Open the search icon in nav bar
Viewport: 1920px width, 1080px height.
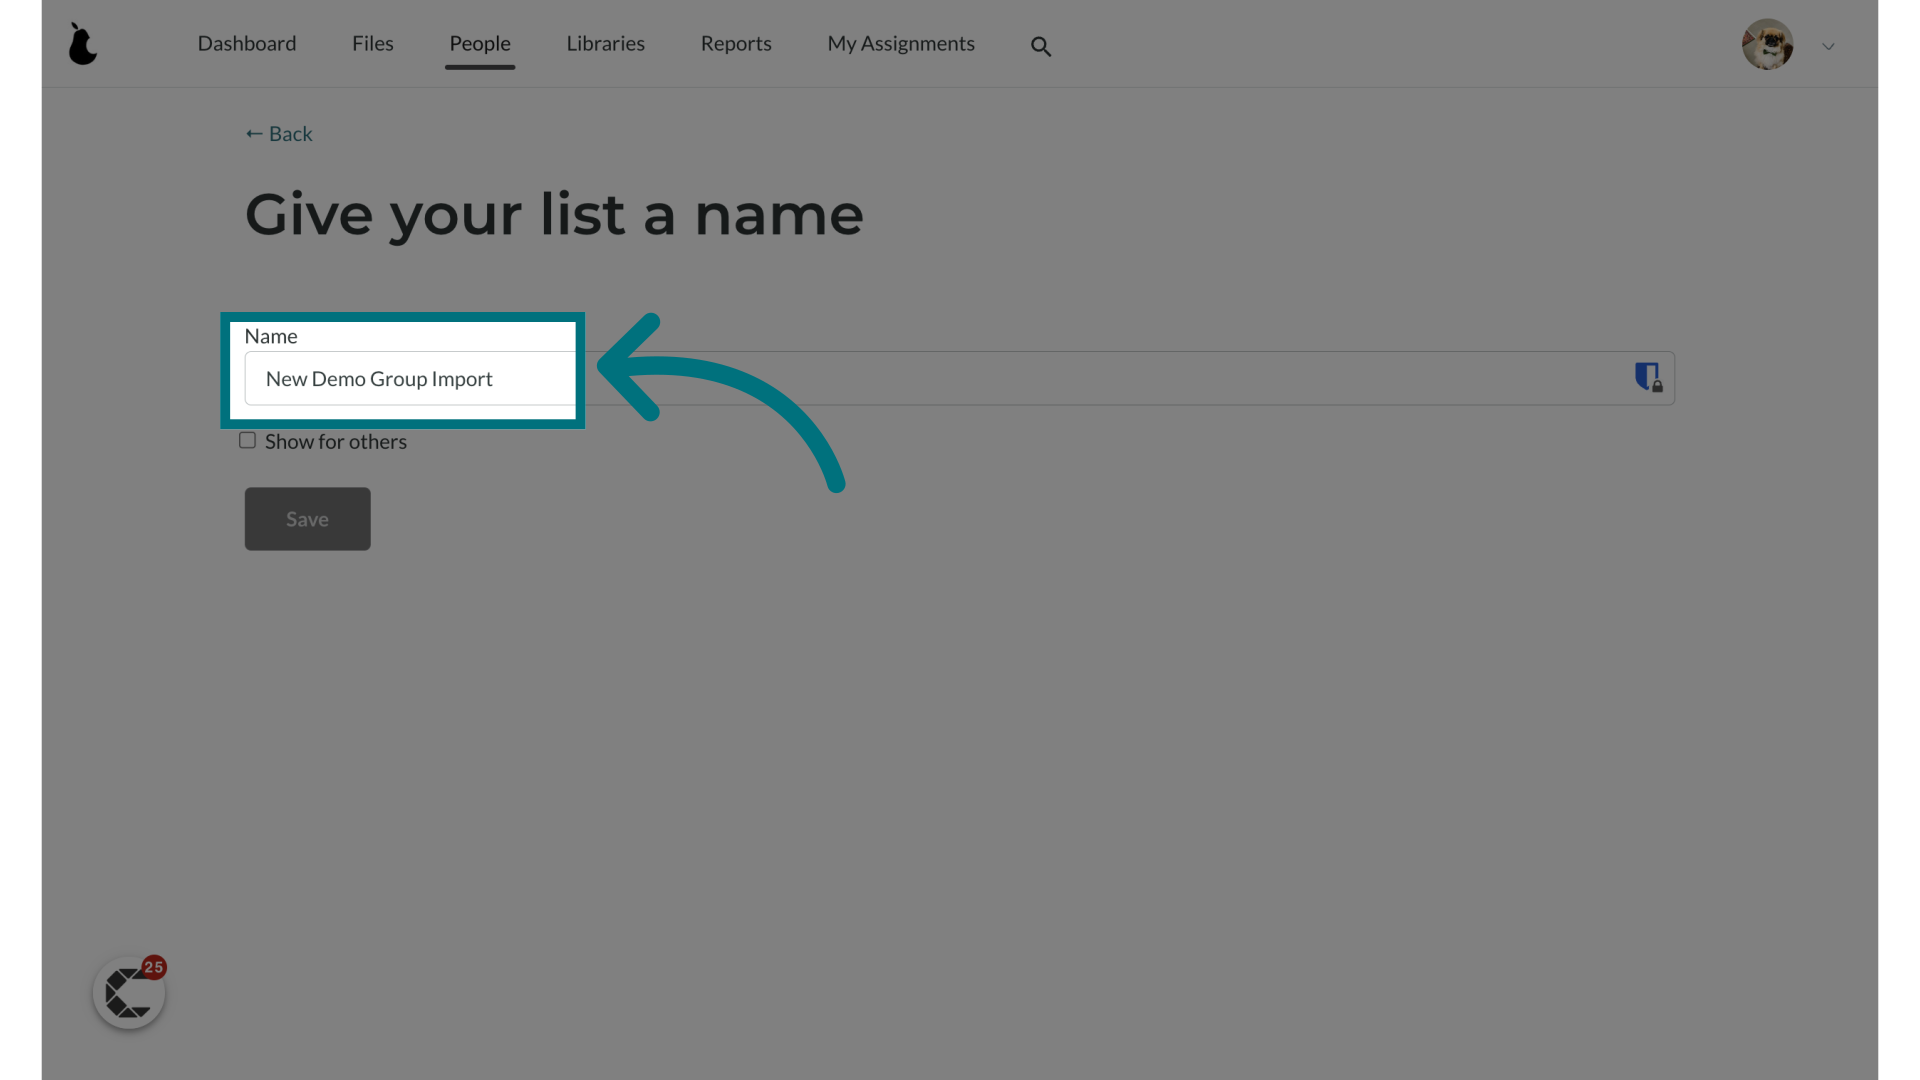(x=1040, y=44)
